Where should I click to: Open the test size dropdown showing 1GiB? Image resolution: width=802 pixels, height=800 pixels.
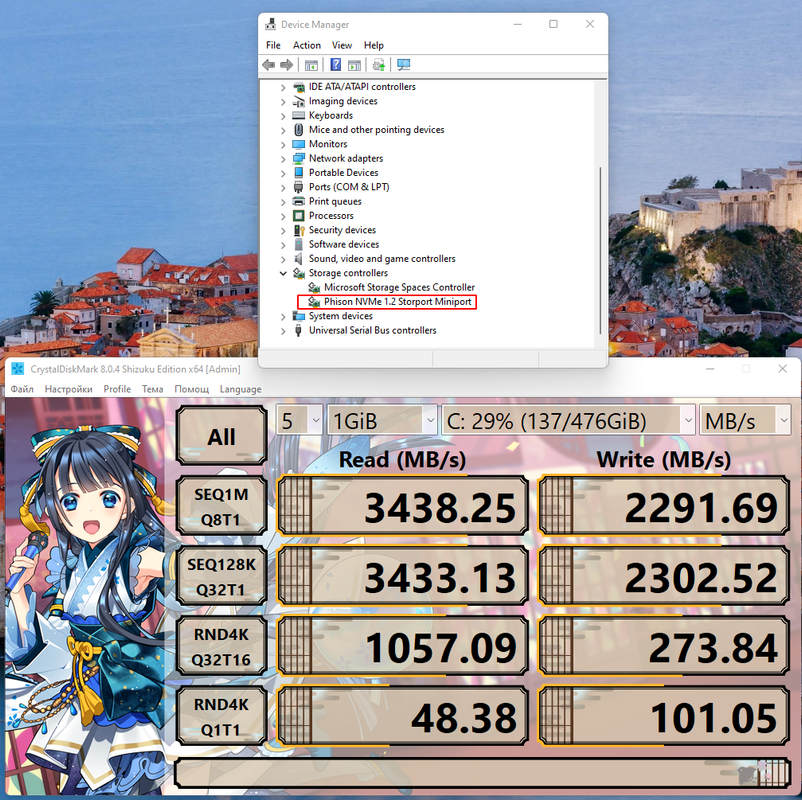coord(382,421)
